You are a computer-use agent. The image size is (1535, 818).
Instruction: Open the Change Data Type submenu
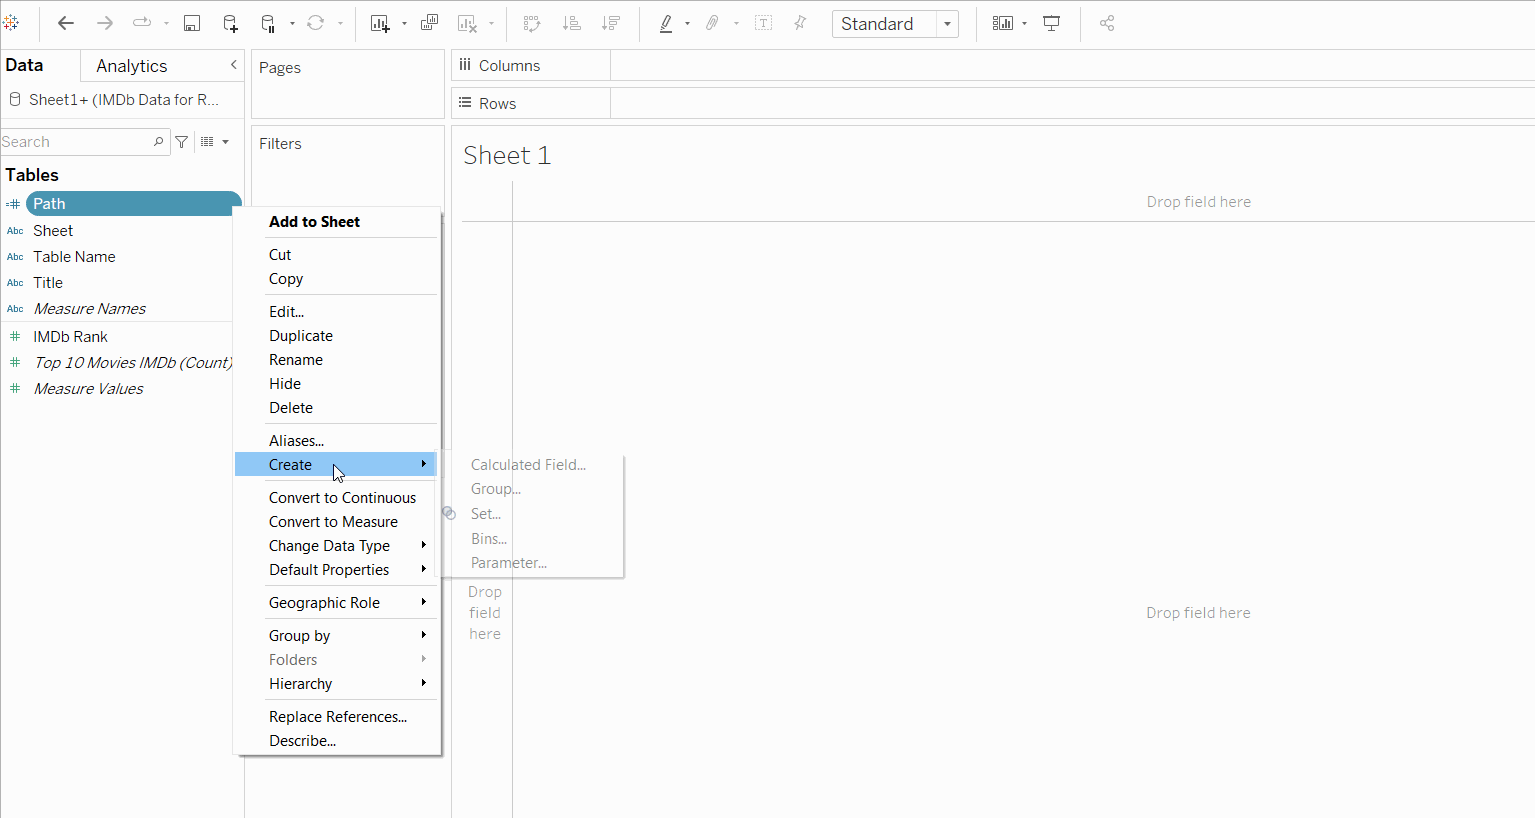click(330, 546)
